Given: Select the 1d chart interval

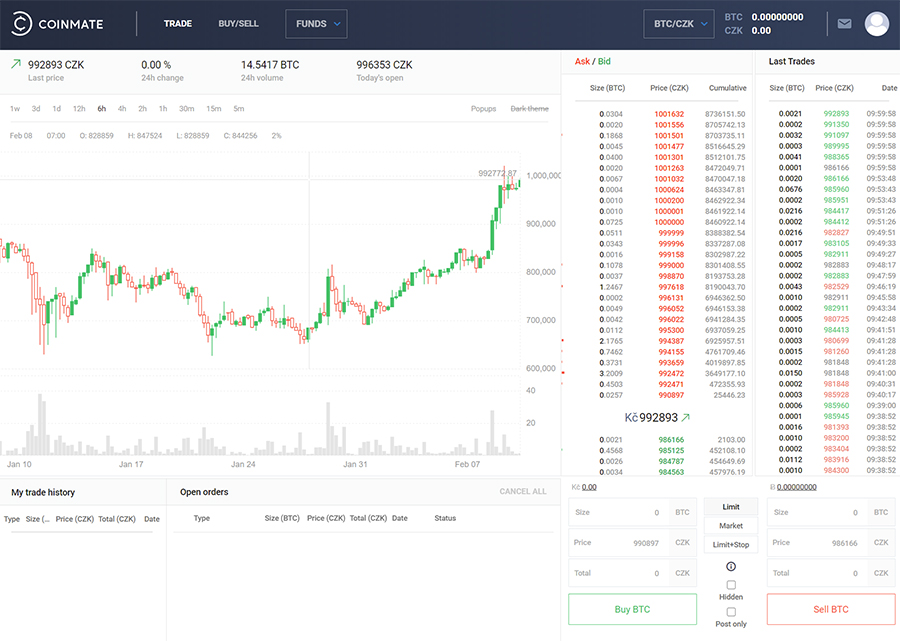Looking at the screenshot, I should coord(56,108).
